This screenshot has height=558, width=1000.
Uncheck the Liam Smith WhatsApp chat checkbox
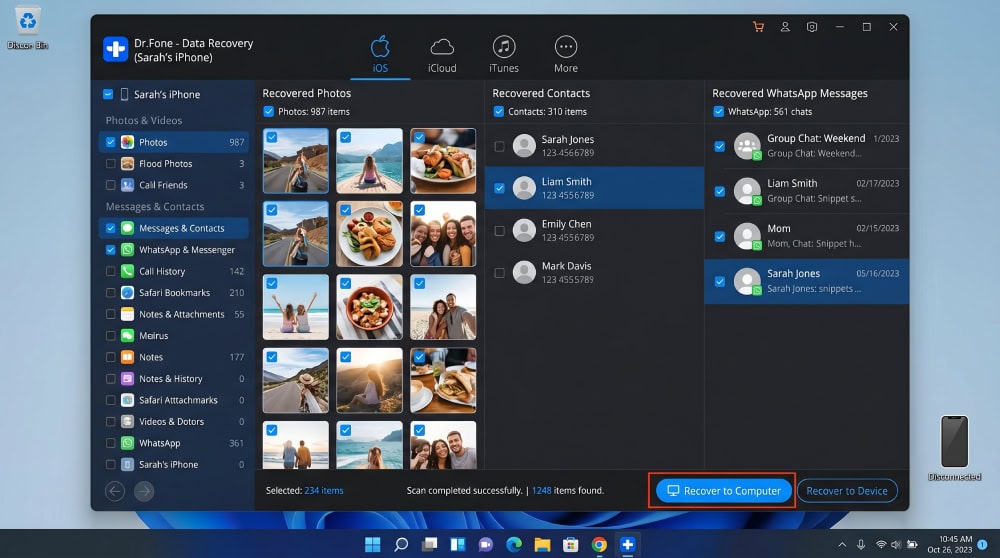pyautogui.click(x=719, y=191)
